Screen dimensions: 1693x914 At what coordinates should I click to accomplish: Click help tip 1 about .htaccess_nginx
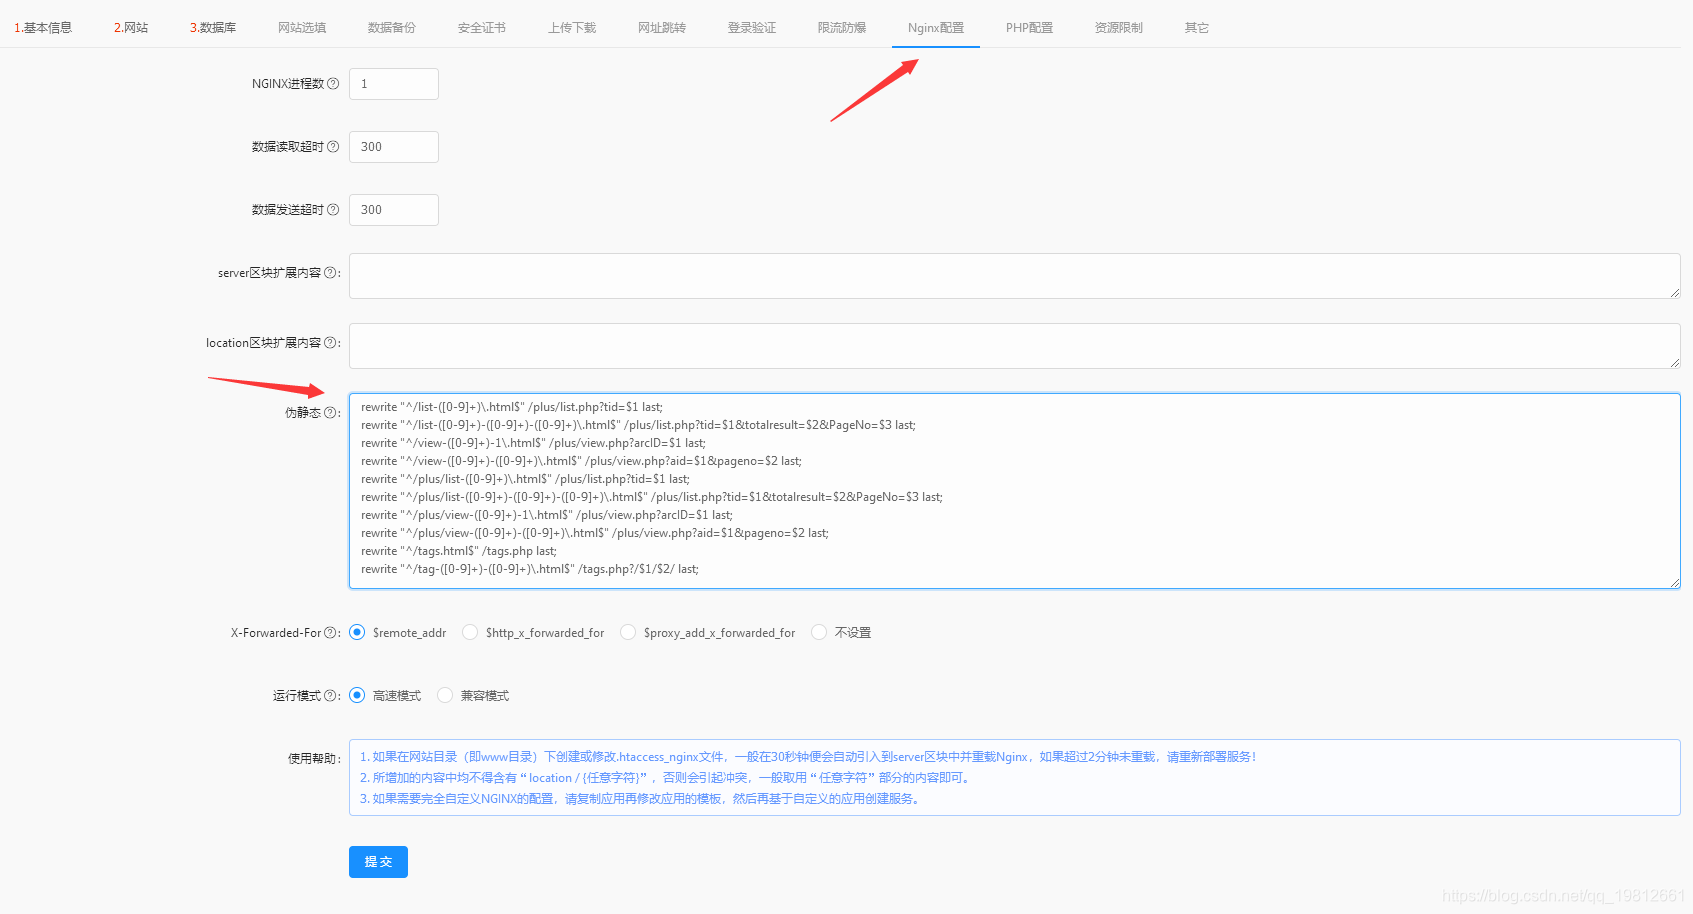click(807, 757)
